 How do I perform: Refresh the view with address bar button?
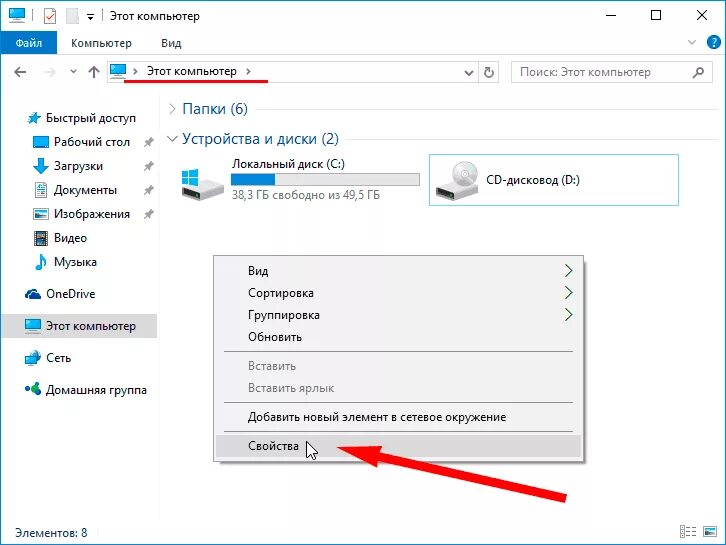point(488,72)
